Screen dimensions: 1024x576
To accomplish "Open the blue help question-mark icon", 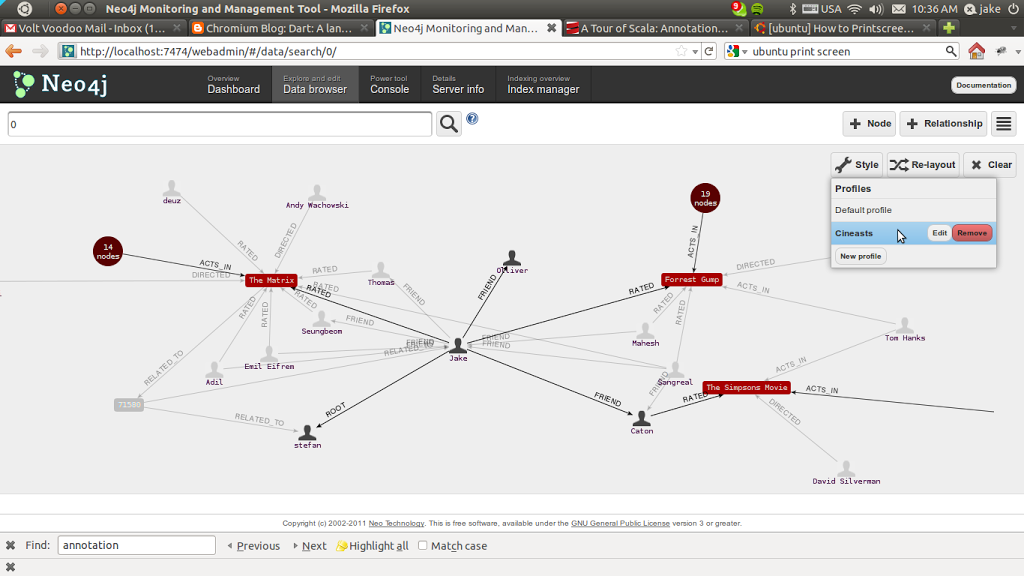I will pyautogui.click(x=472, y=118).
